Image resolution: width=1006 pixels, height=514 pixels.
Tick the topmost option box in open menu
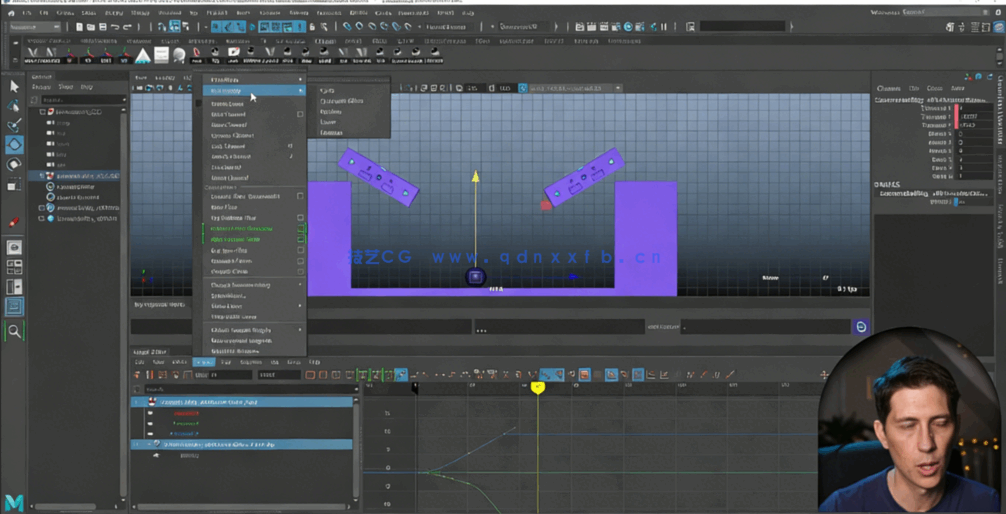coord(301,114)
